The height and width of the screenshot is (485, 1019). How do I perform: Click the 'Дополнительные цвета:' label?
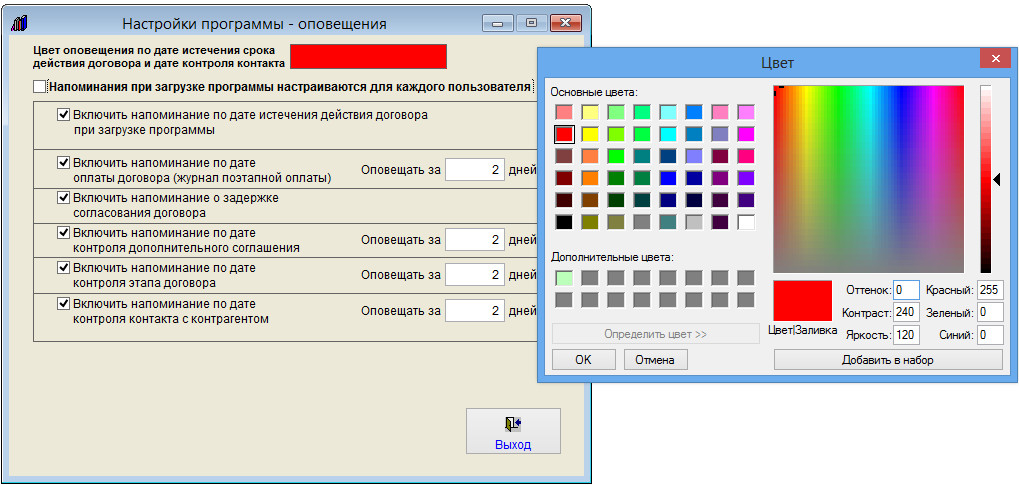click(612, 257)
